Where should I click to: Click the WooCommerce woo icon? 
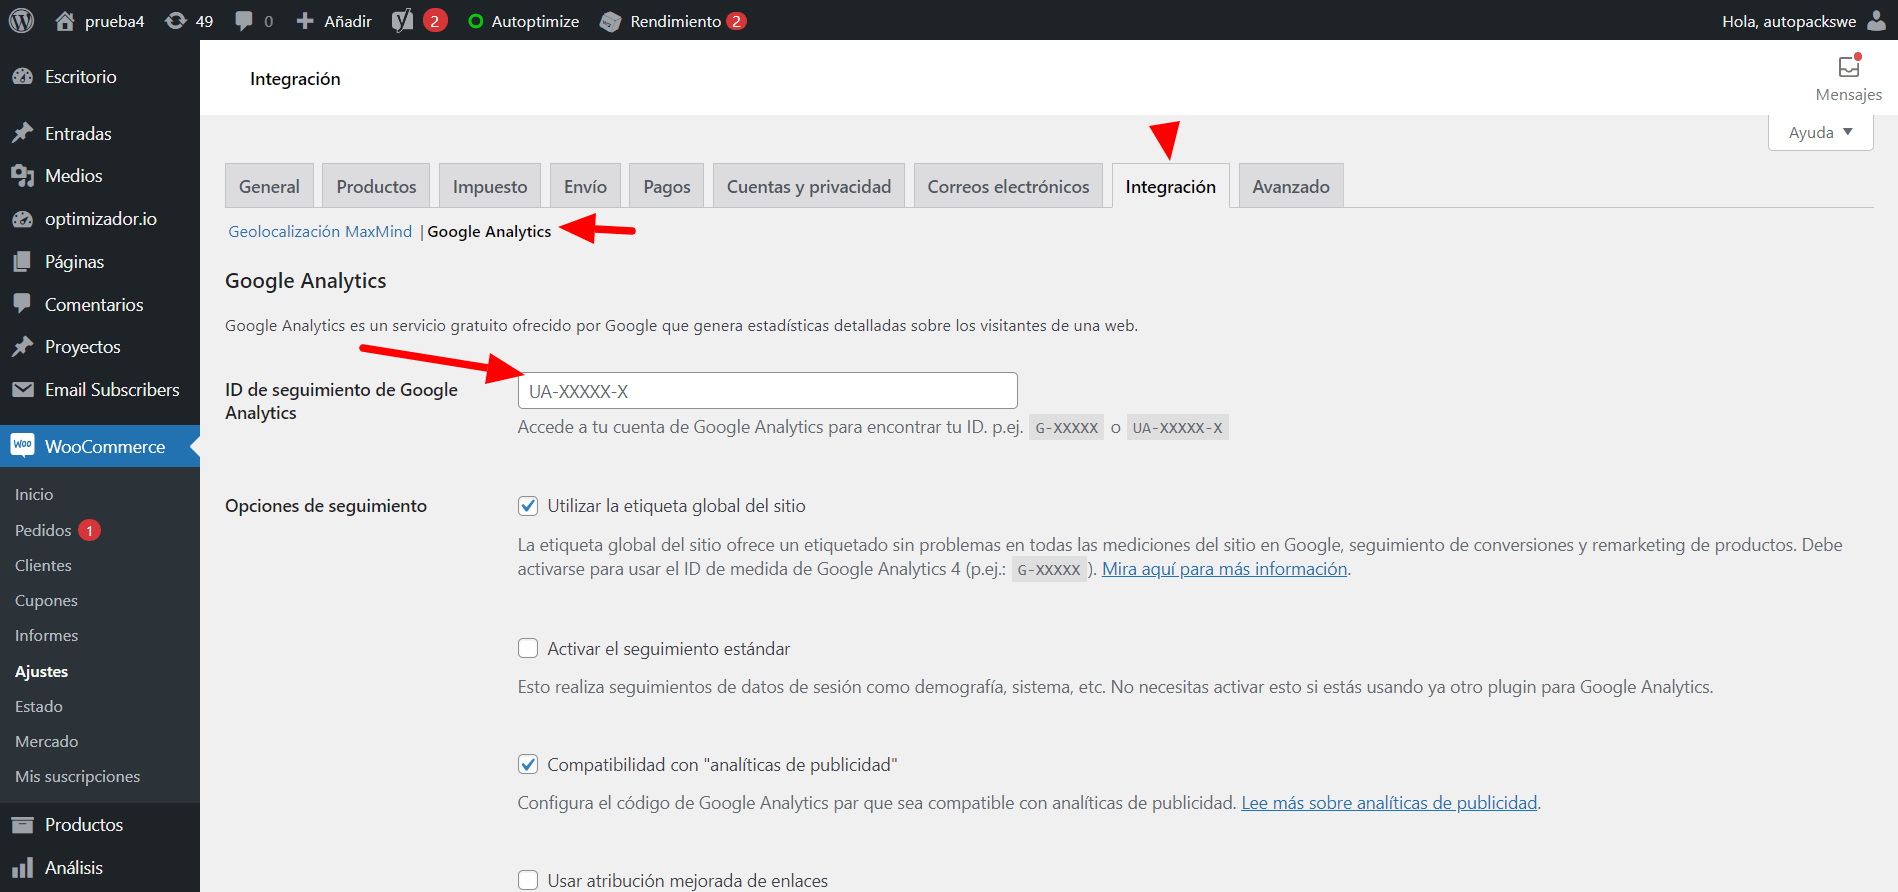pos(22,446)
